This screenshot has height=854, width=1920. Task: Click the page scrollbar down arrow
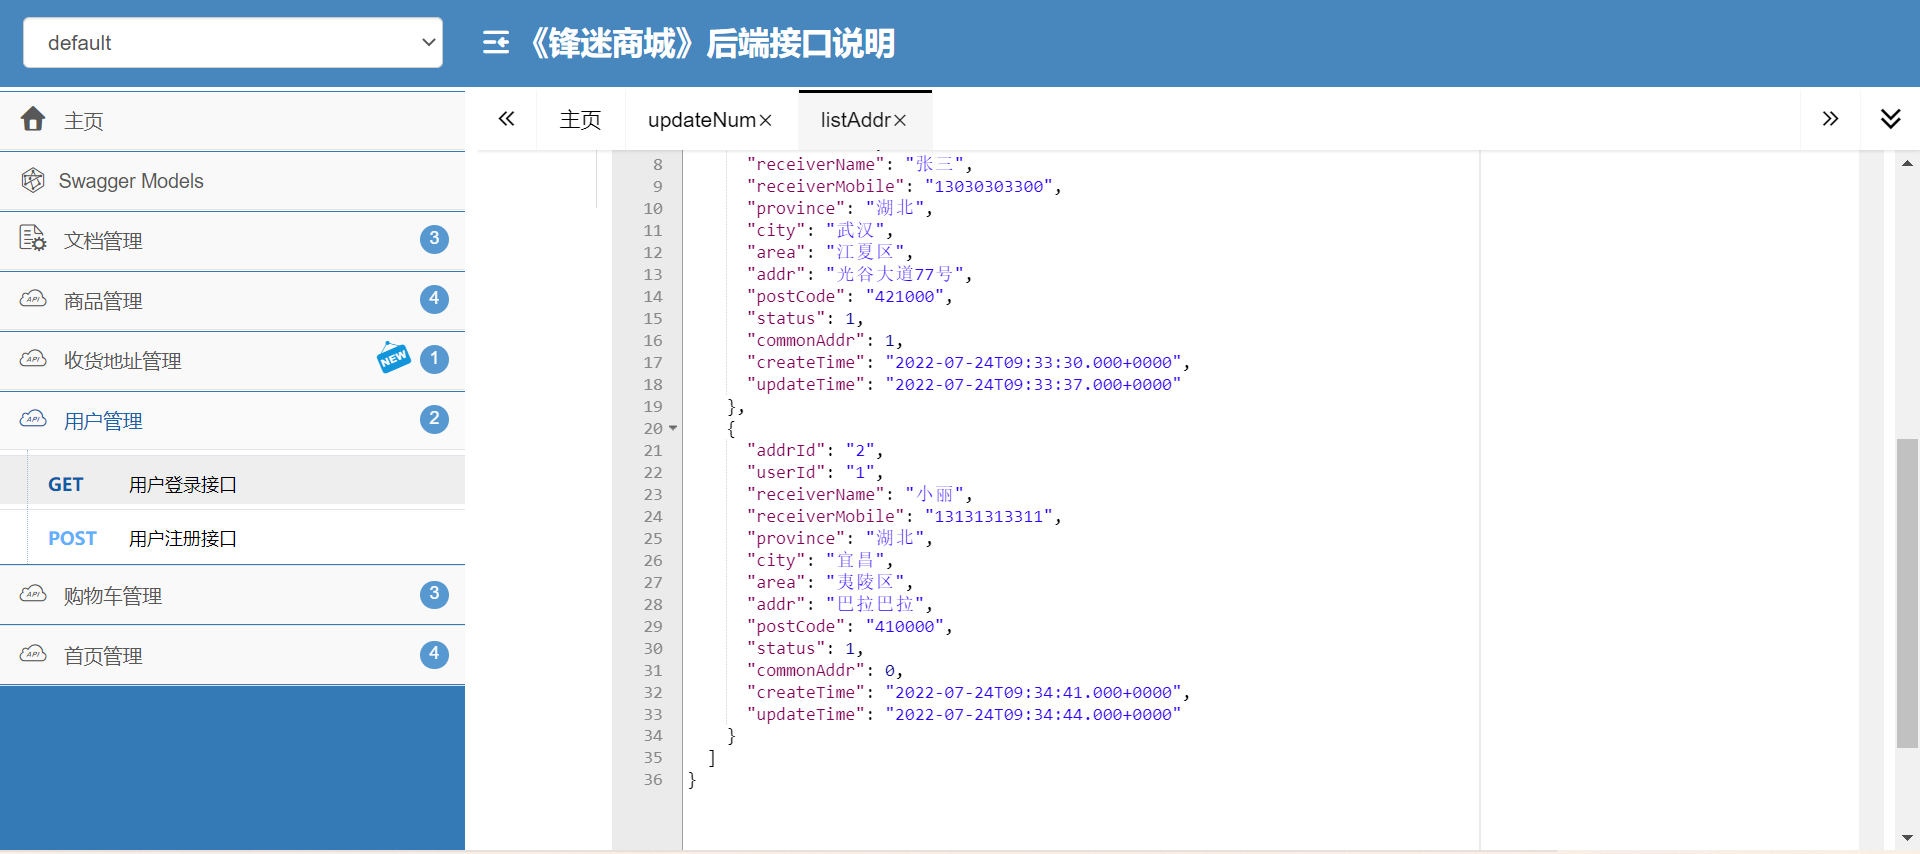tap(1907, 838)
